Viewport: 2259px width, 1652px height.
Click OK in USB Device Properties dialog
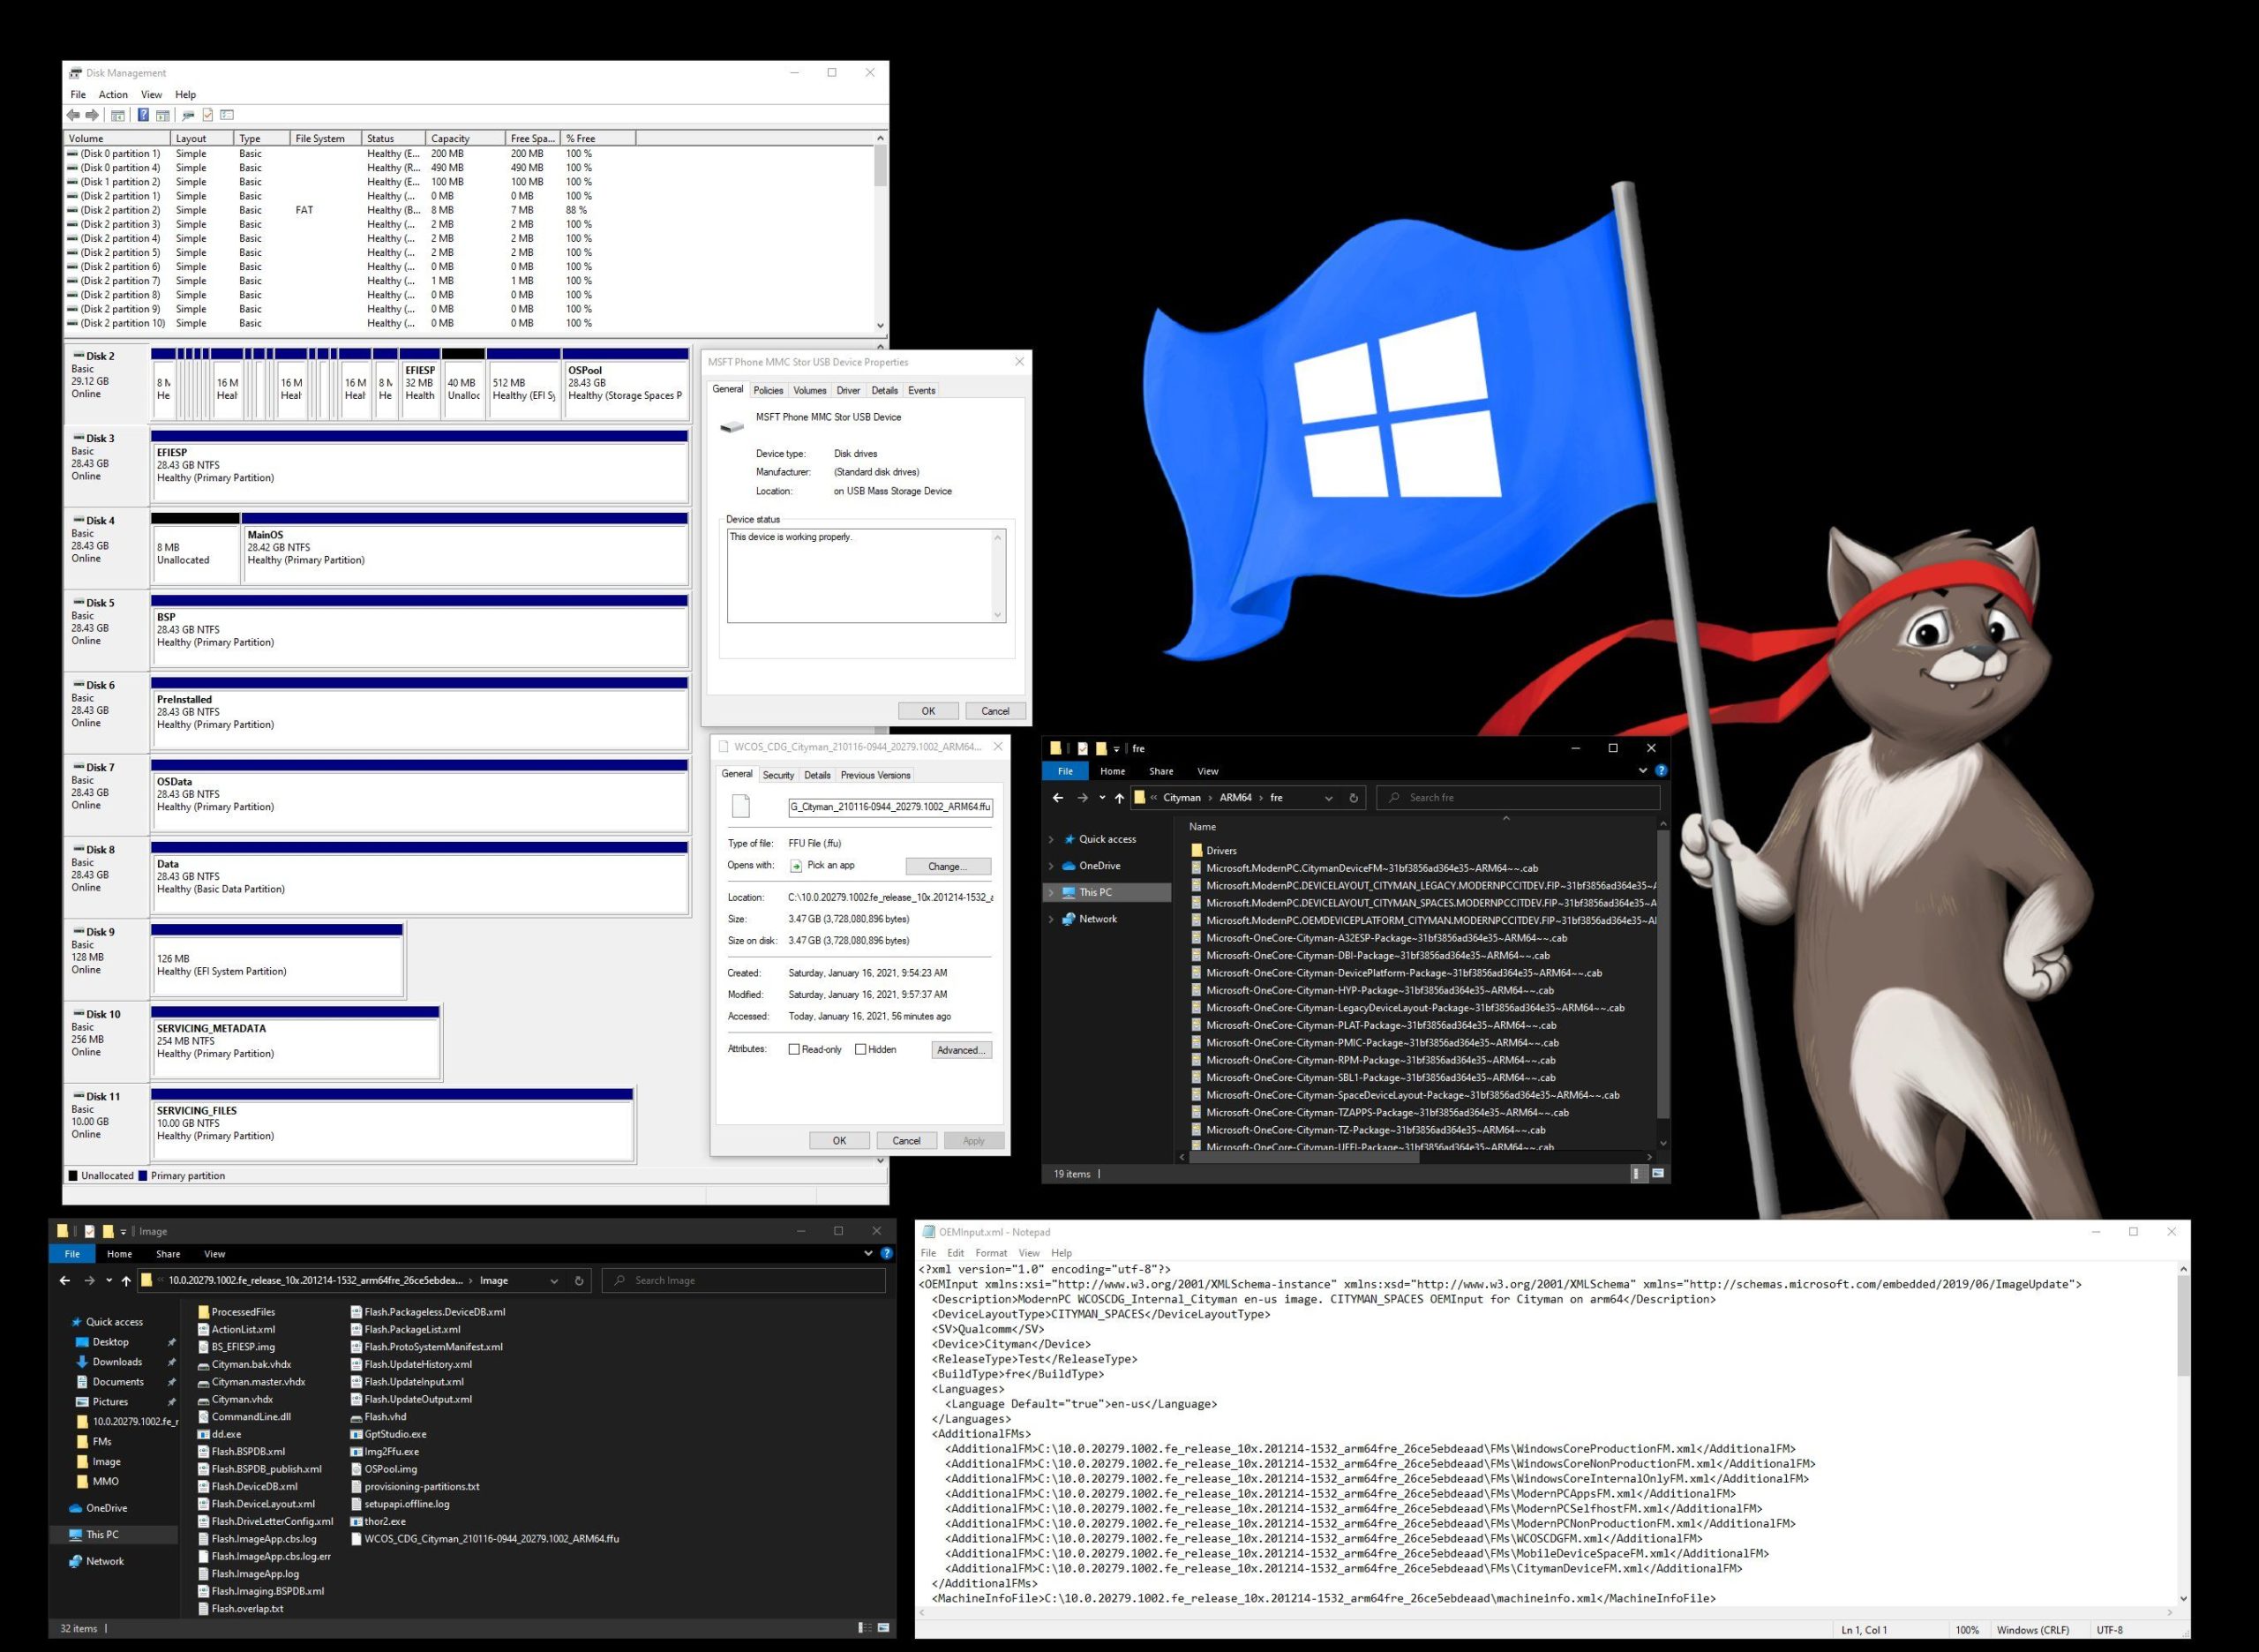point(928,711)
